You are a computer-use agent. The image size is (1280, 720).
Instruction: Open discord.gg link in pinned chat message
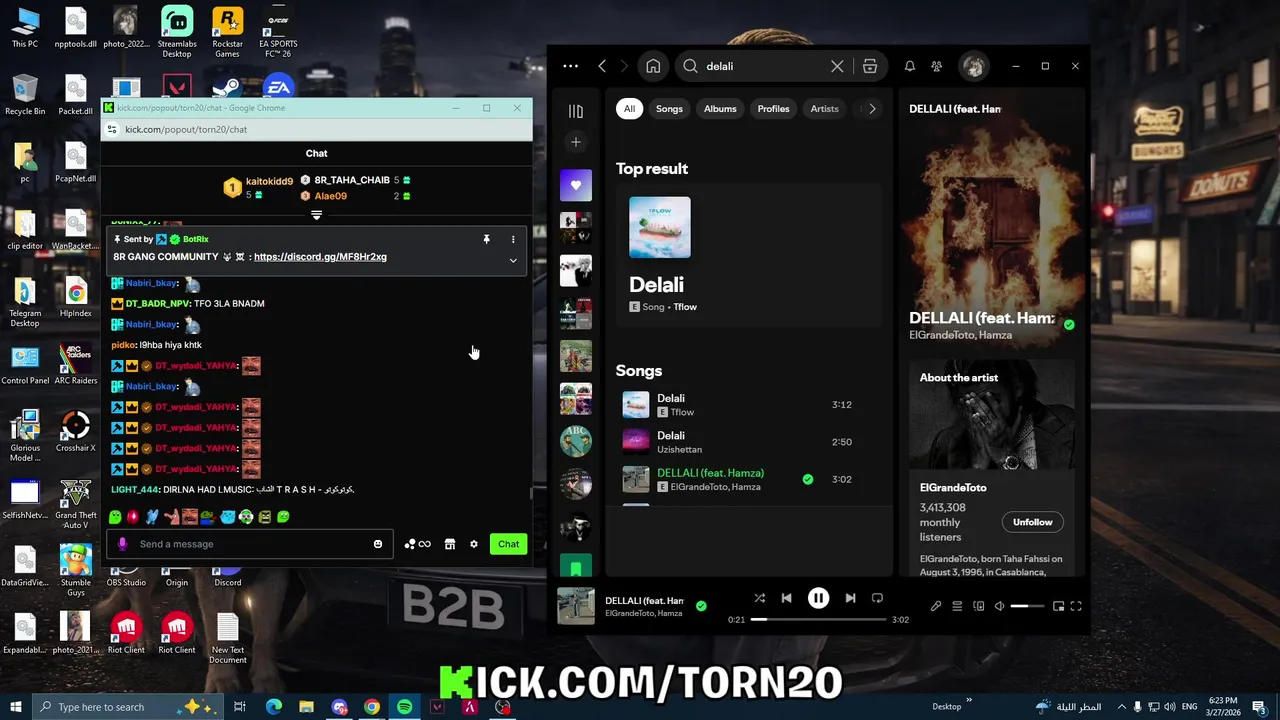(x=320, y=257)
